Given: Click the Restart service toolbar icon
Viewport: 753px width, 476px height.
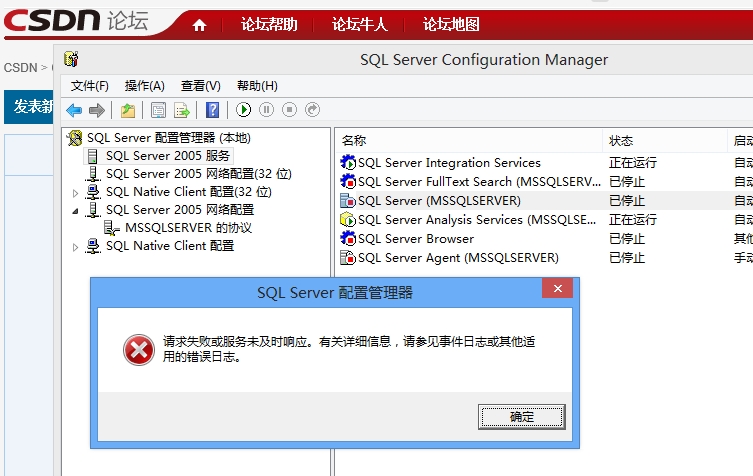Looking at the screenshot, I should pos(312,110).
